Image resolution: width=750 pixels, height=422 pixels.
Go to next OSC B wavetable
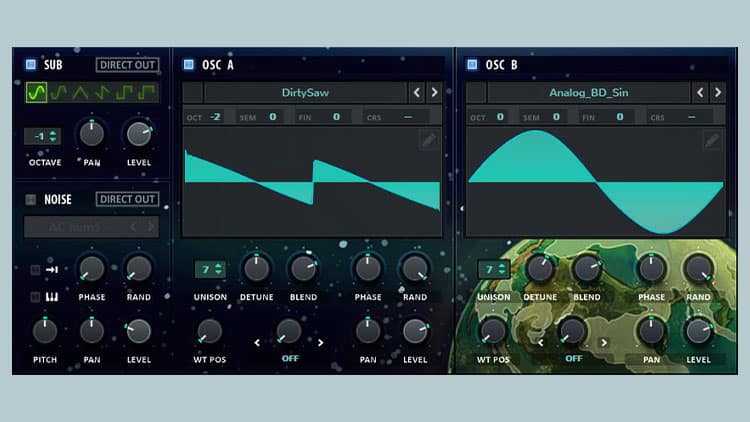717,92
